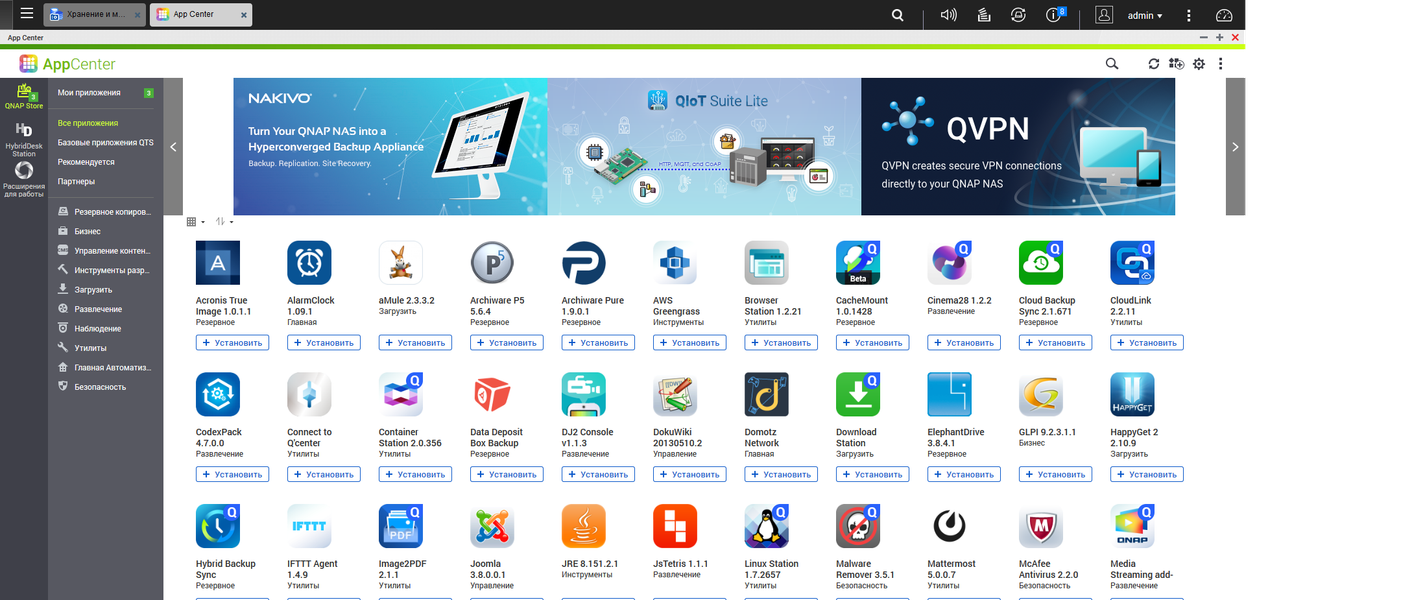
Task: Install Browser Station
Action: point(781,343)
